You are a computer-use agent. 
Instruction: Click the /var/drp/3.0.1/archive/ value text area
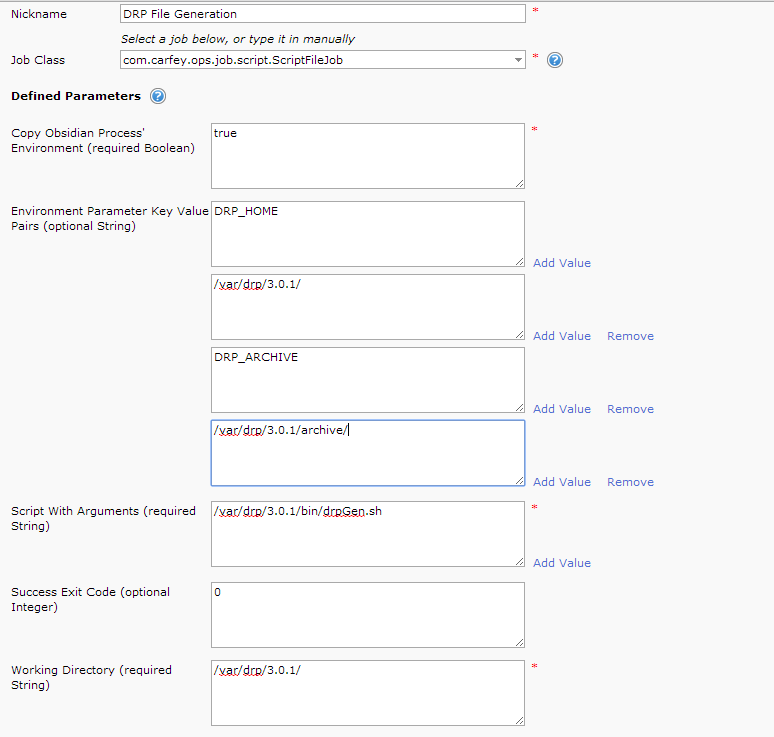point(367,452)
